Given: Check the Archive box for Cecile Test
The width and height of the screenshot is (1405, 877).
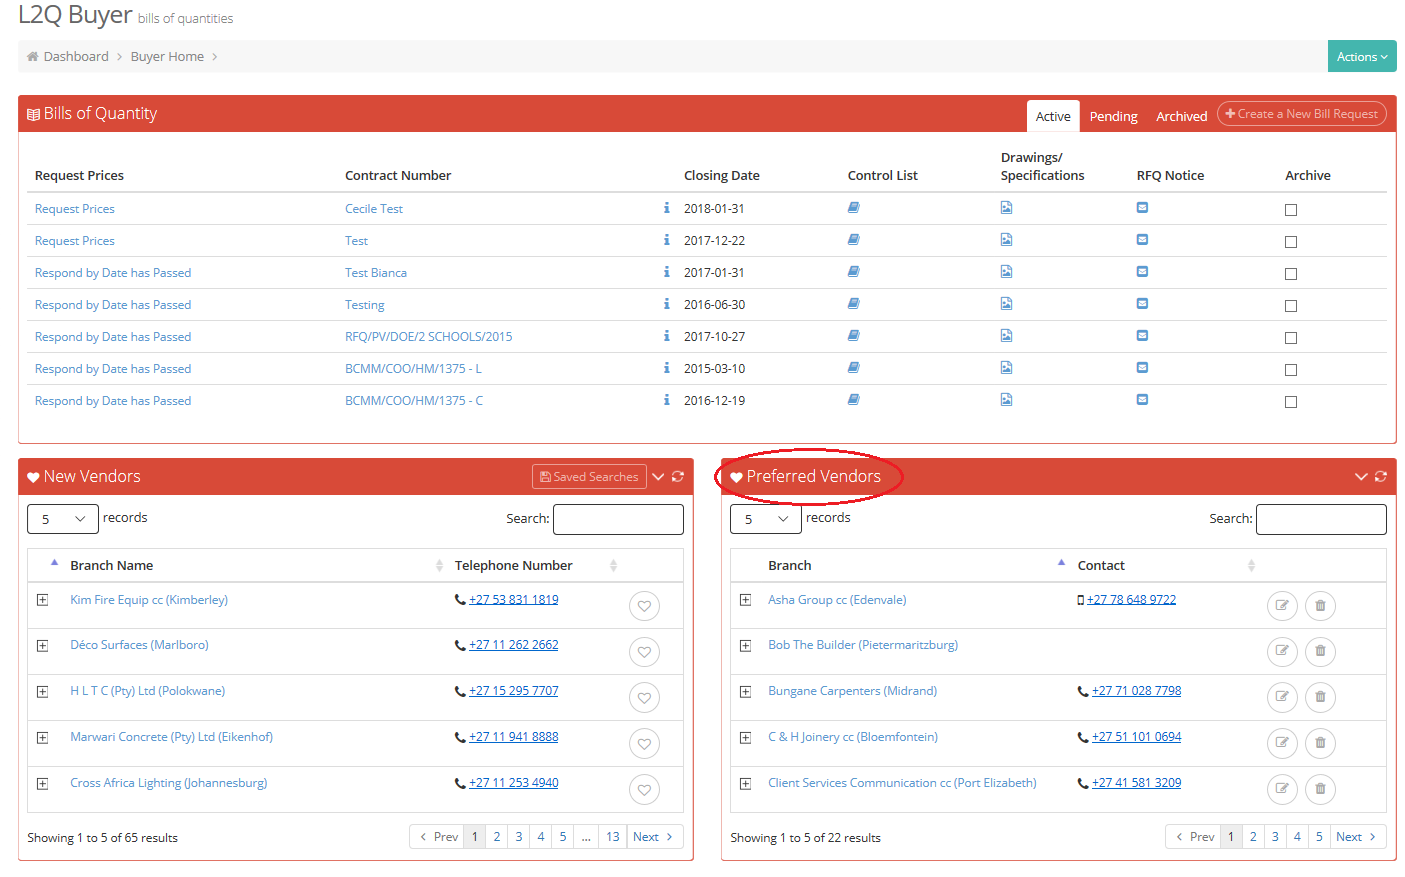Looking at the screenshot, I should (1290, 210).
